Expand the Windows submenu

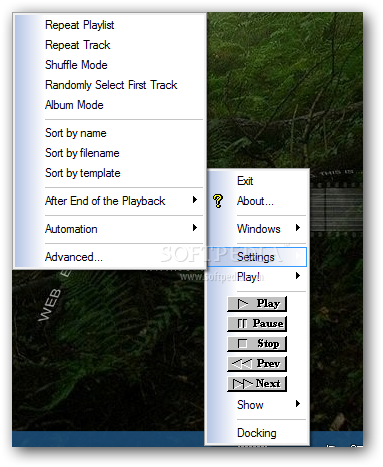[x=257, y=229]
